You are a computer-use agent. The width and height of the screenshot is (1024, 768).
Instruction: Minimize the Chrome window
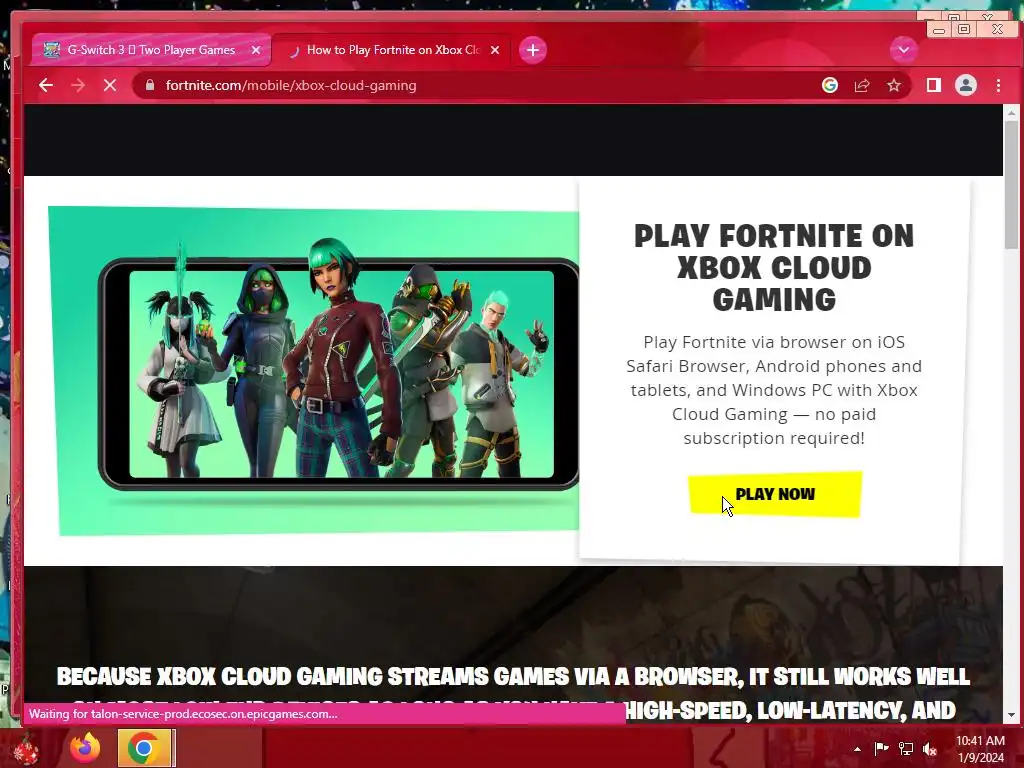939,29
